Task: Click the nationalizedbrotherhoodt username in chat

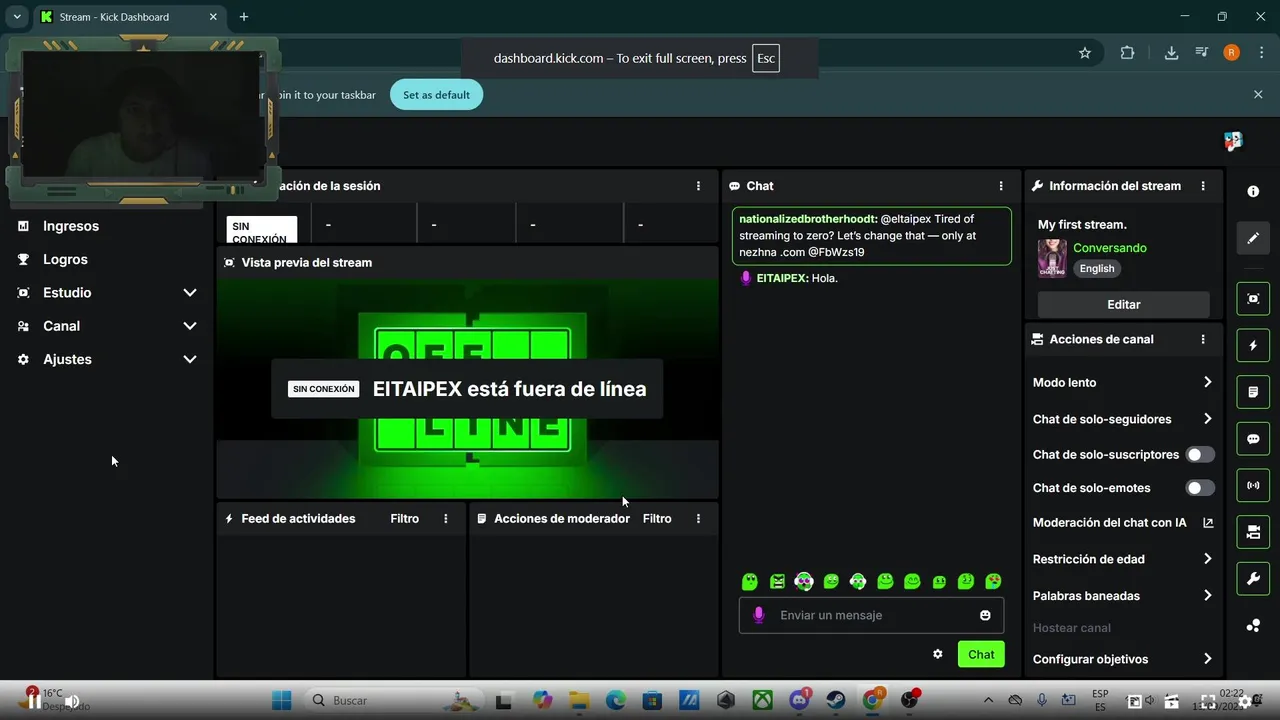Action: (x=808, y=219)
